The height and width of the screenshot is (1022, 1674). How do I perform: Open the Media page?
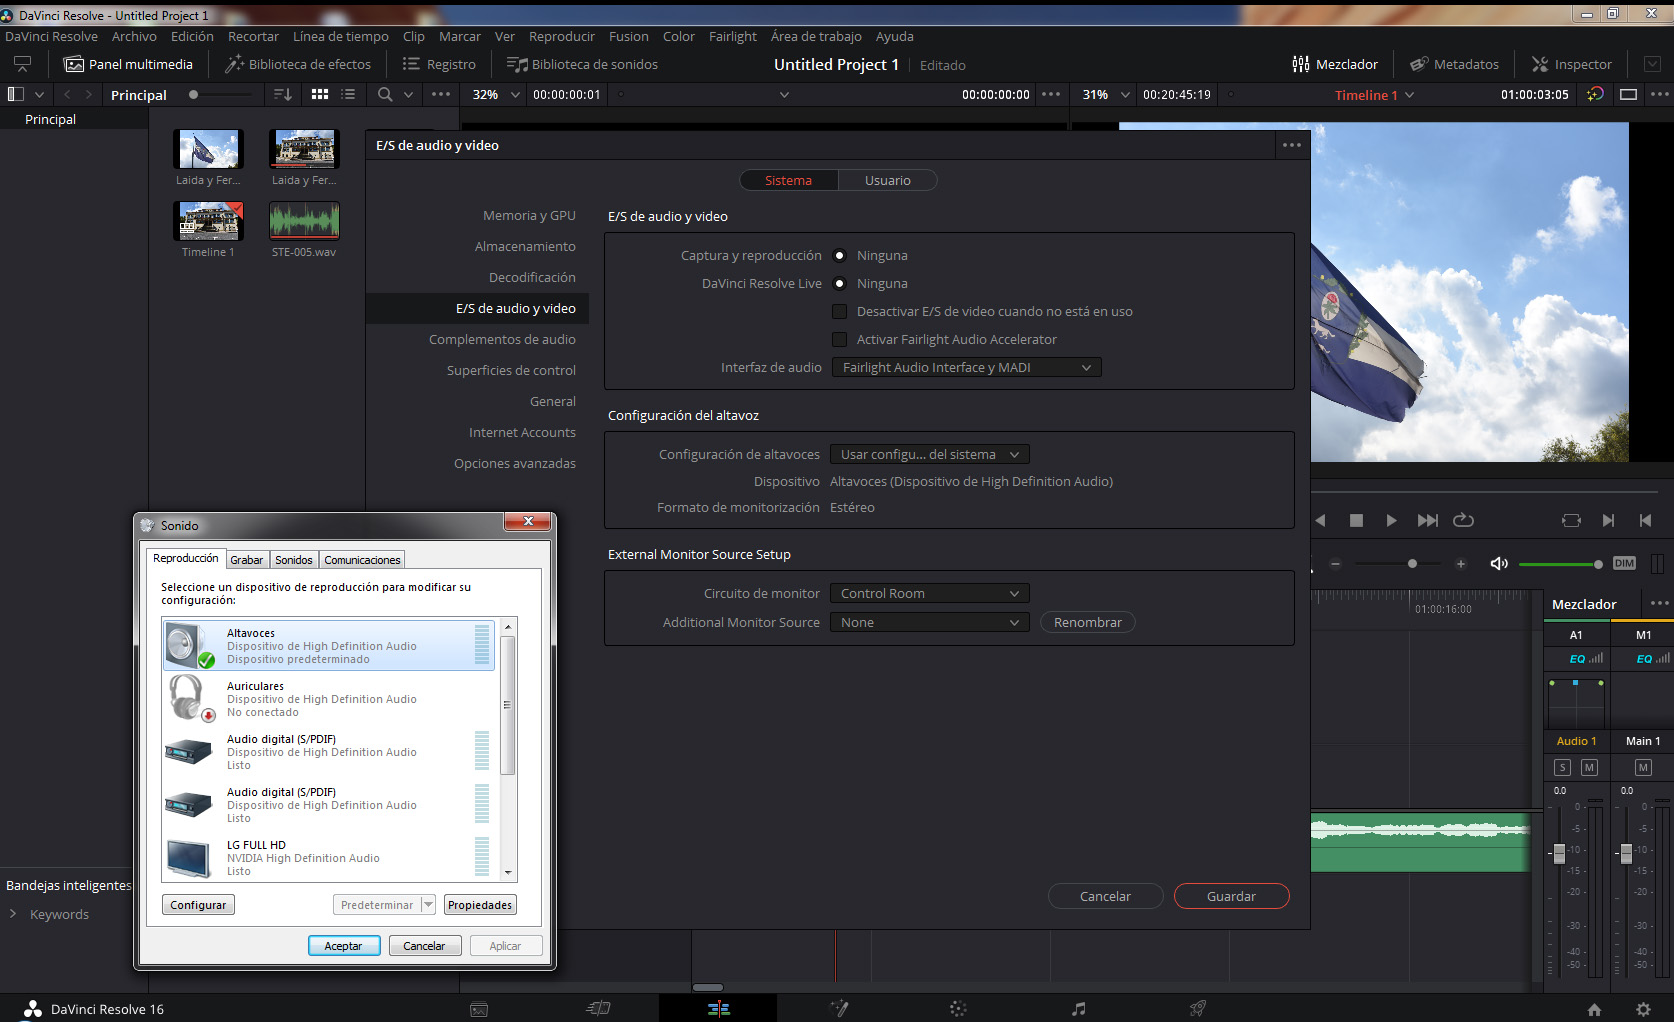tap(479, 1009)
